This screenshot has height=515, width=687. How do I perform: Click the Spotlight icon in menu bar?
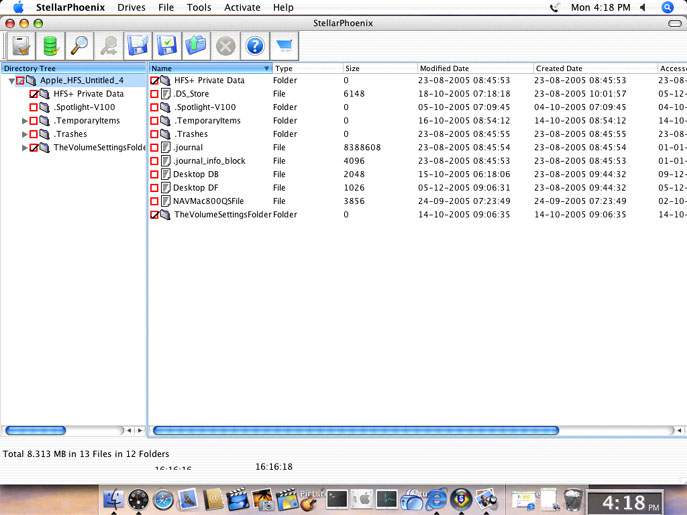click(667, 7)
